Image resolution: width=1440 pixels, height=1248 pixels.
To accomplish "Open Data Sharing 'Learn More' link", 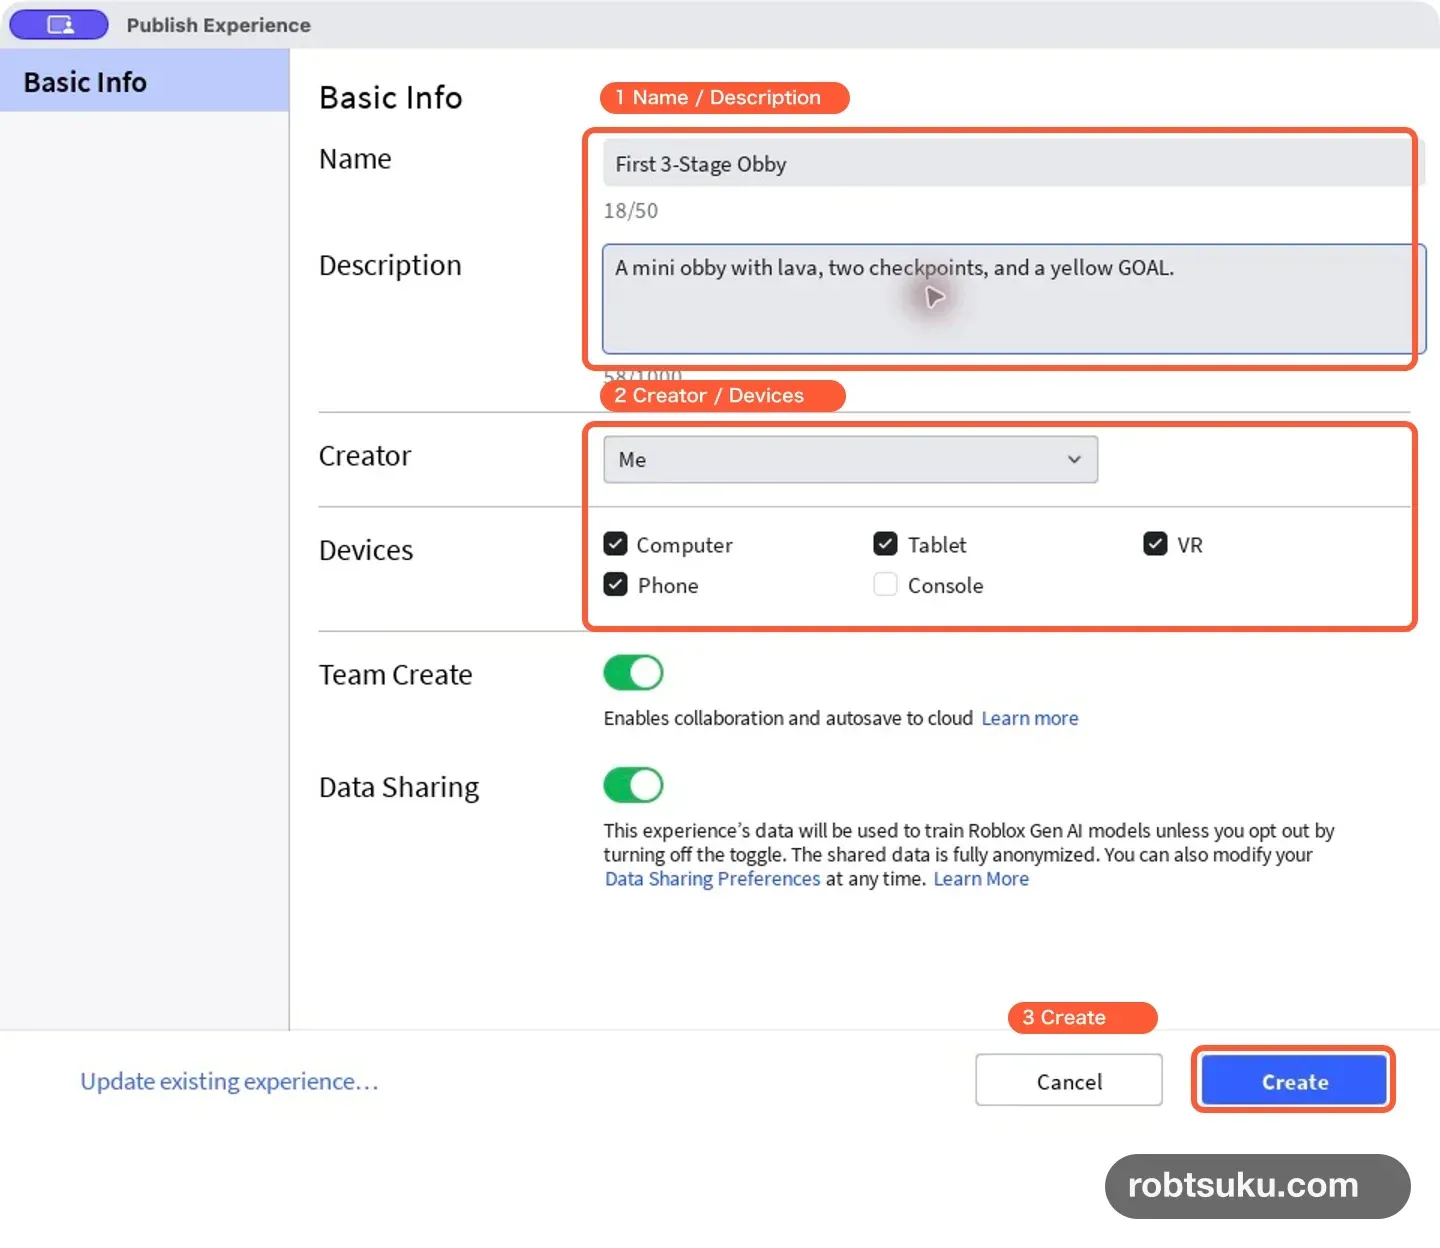I will click(981, 879).
